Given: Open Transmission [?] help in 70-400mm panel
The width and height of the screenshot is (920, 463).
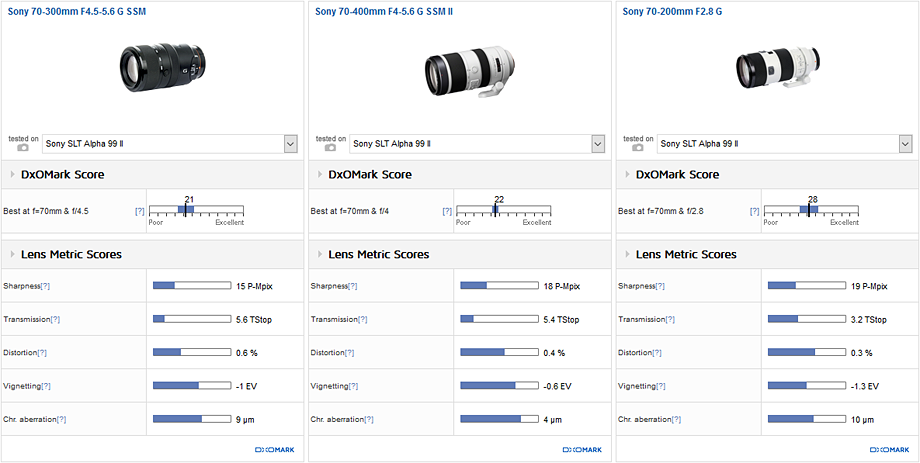Looking at the screenshot, I should 363,319.
